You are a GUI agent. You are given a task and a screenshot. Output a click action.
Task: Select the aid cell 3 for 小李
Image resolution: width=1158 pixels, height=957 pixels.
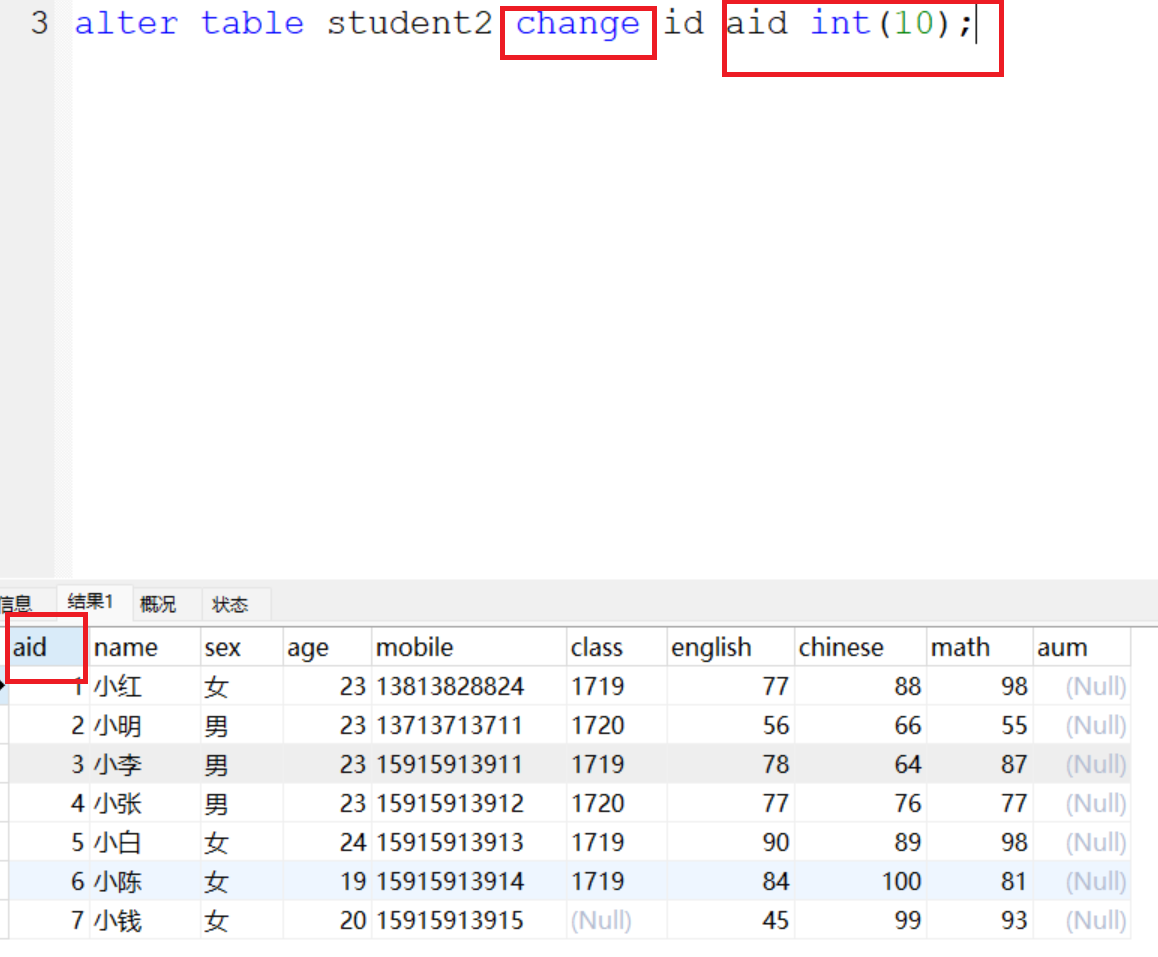[49, 764]
